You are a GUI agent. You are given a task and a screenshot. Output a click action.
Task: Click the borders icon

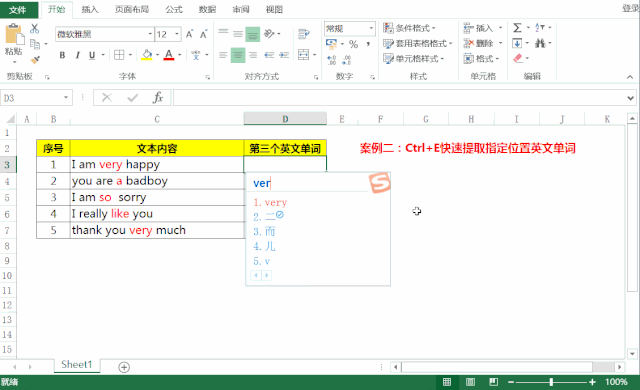pos(119,55)
